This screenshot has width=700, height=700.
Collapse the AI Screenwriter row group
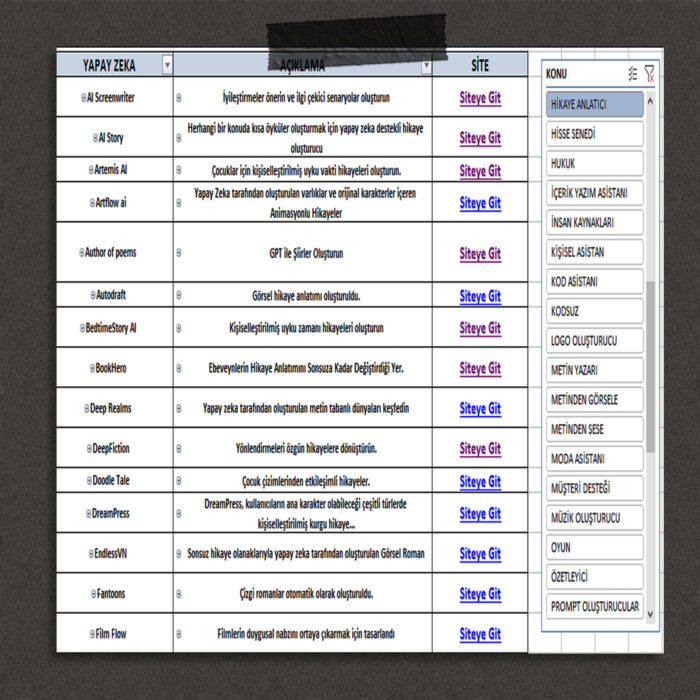tap(83, 98)
